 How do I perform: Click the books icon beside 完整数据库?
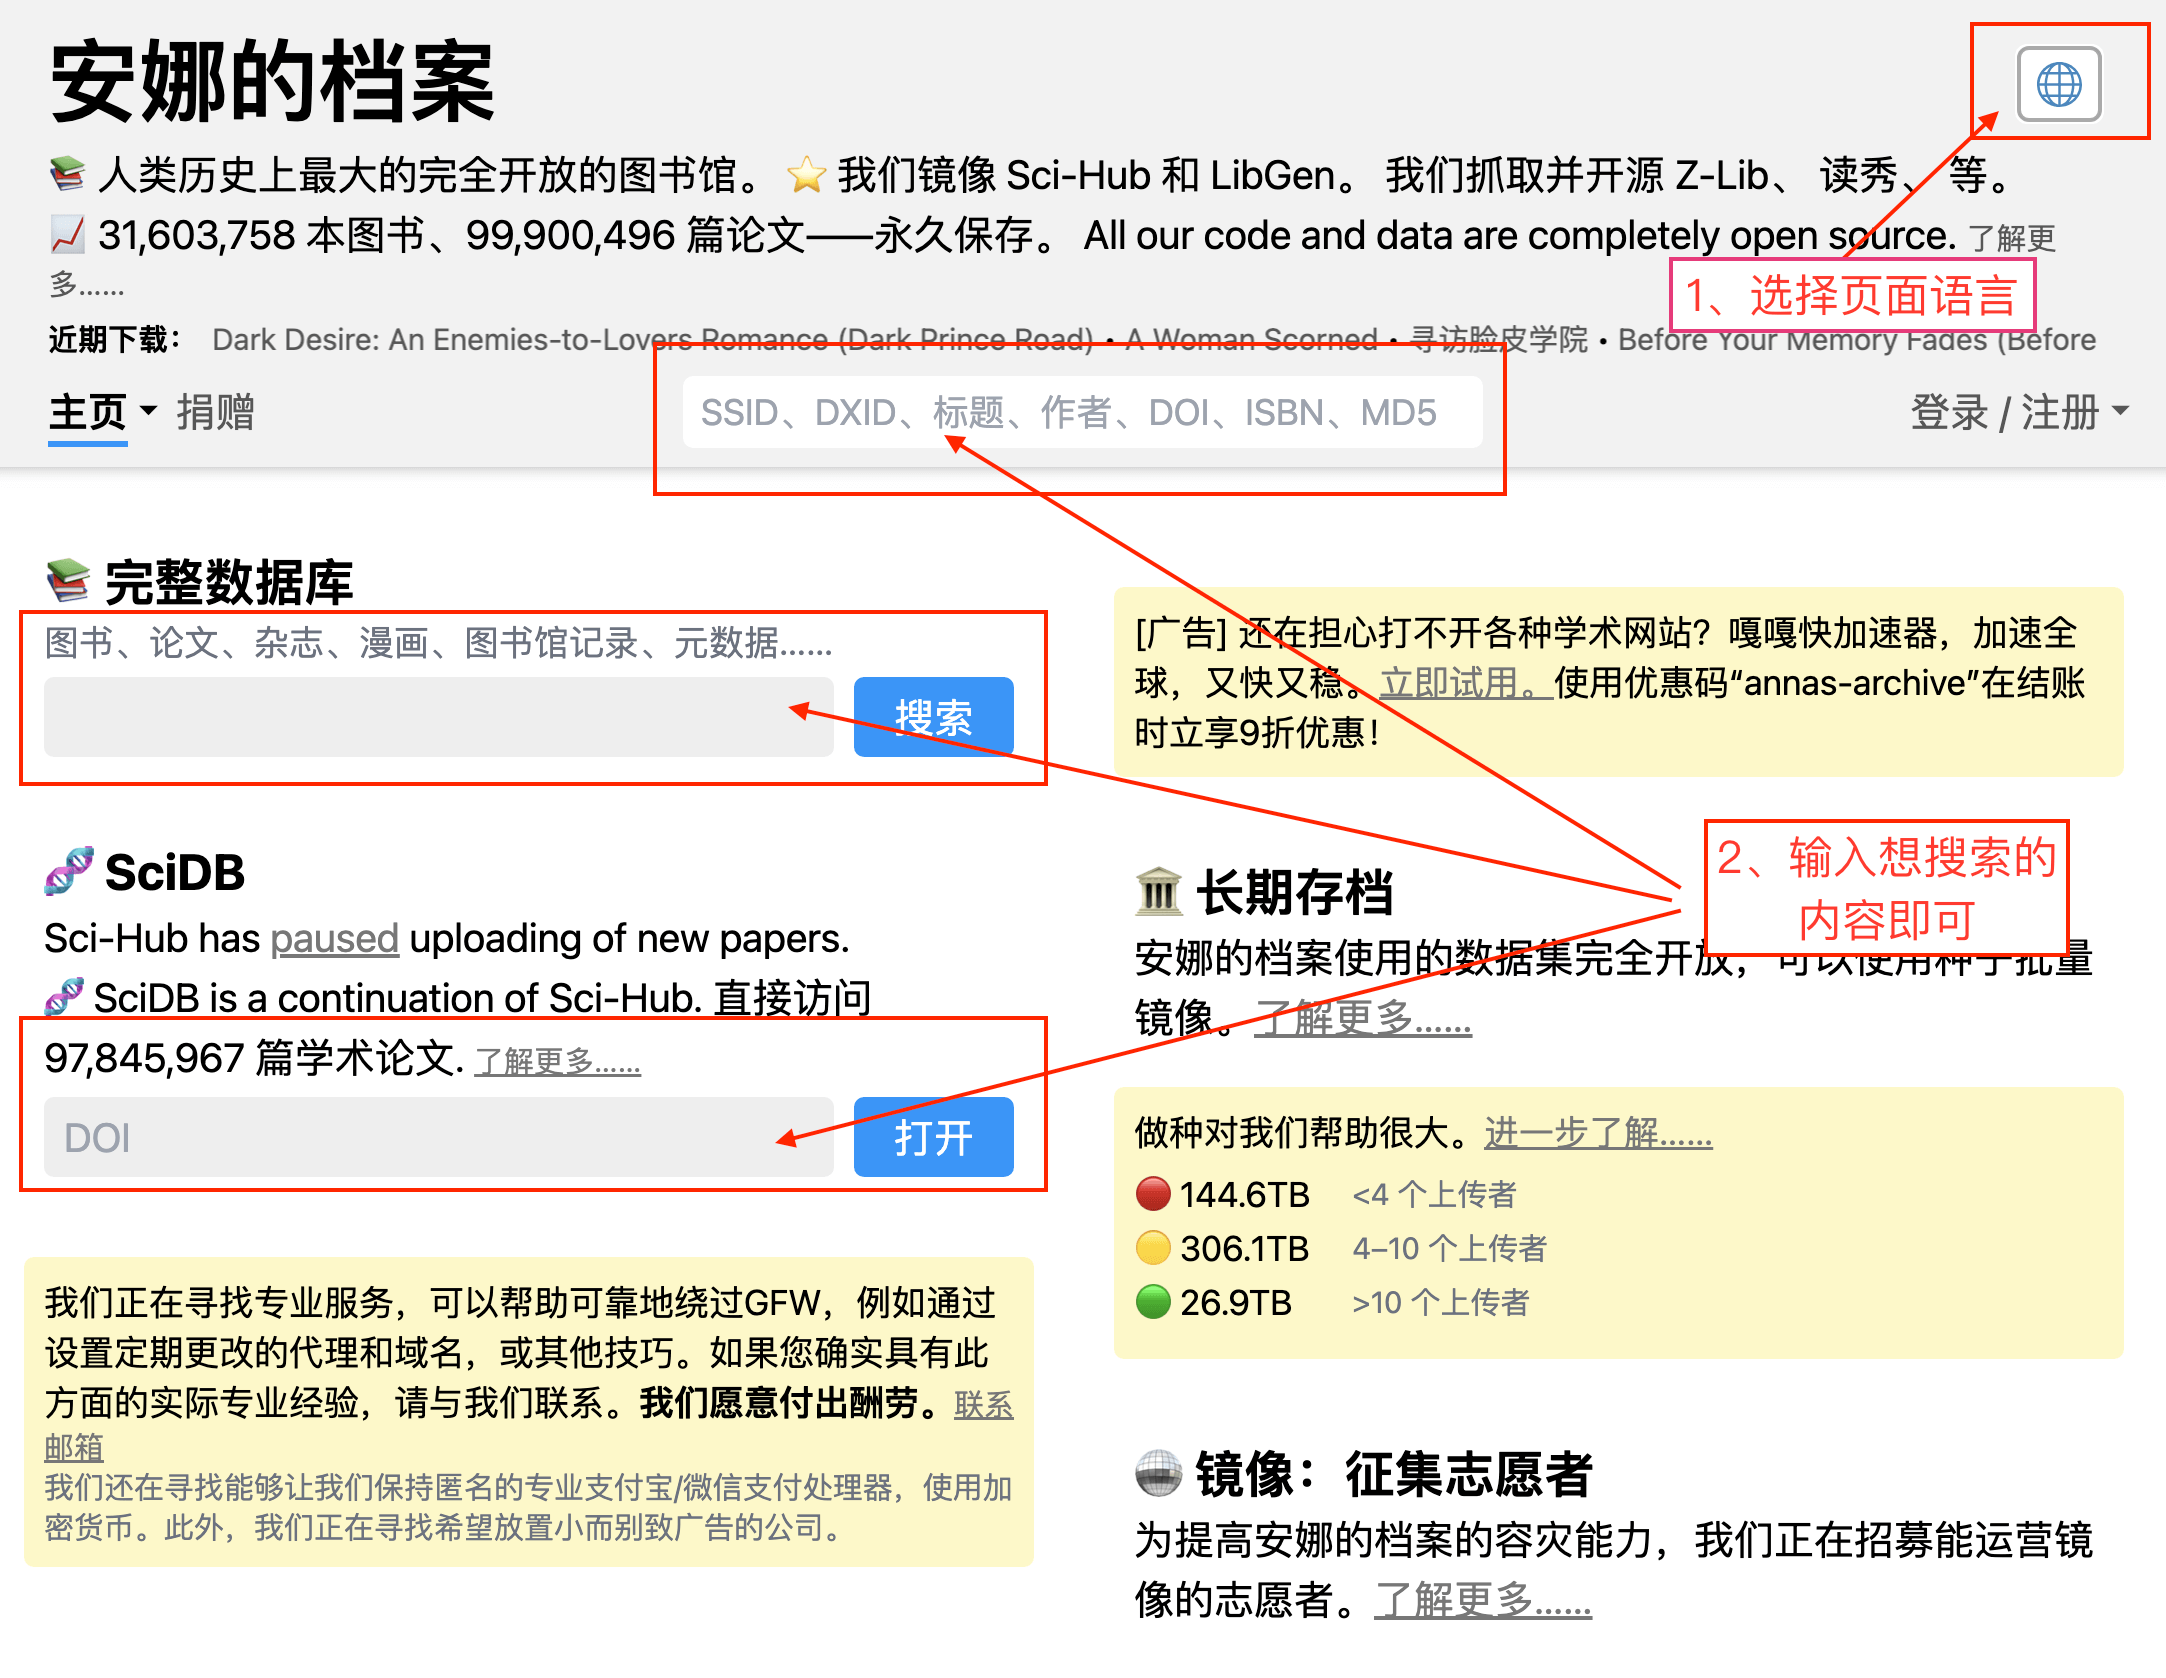pyautogui.click(x=68, y=581)
